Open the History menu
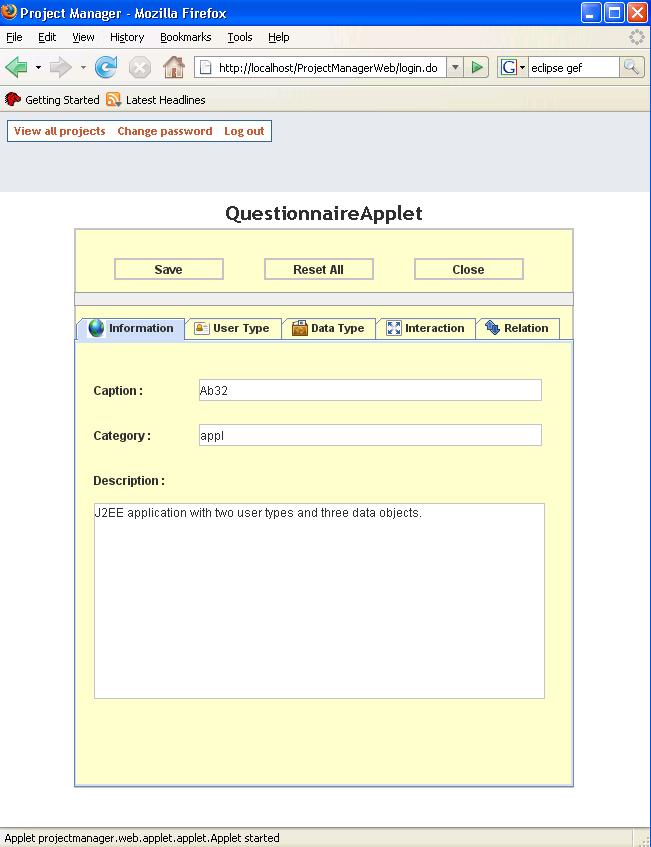This screenshot has height=847, width=651. 127,37
